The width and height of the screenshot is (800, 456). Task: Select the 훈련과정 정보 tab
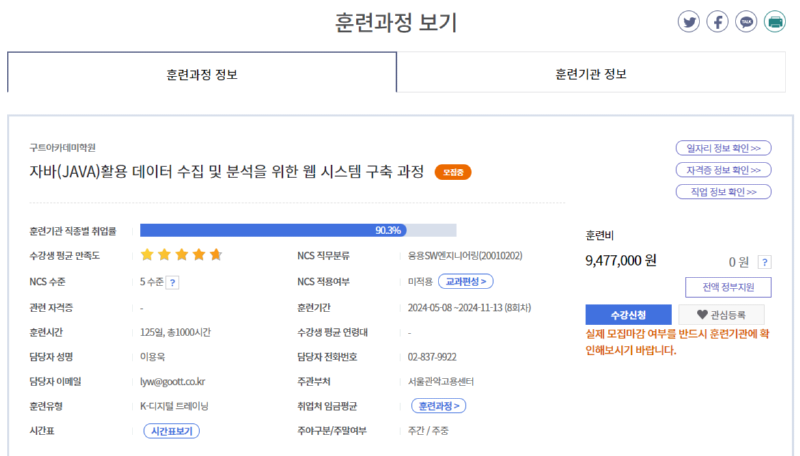(202, 72)
